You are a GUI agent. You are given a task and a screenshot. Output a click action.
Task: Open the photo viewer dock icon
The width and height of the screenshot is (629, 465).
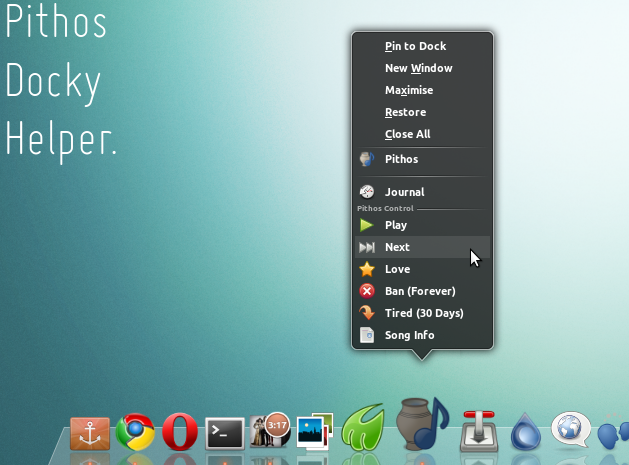tap(315, 433)
